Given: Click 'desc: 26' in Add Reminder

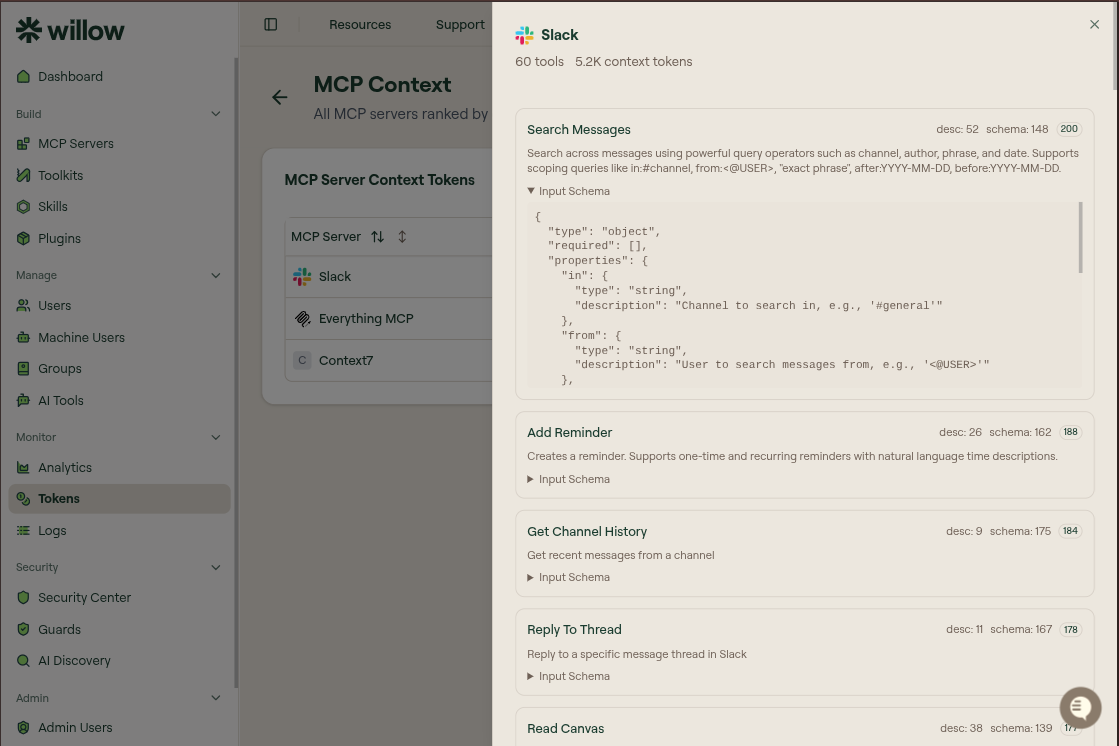Looking at the screenshot, I should pyautogui.click(x=960, y=433).
